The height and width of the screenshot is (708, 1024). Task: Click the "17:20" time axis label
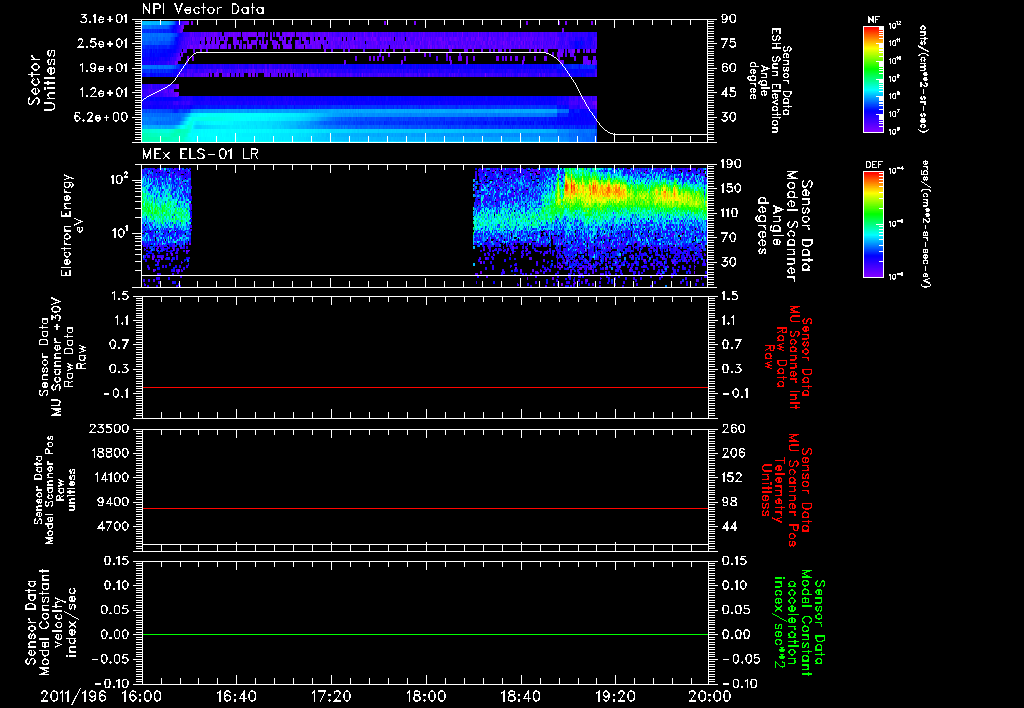(331, 696)
